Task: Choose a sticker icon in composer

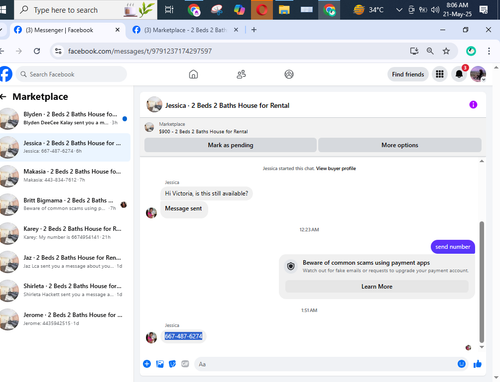Action: click(x=172, y=364)
